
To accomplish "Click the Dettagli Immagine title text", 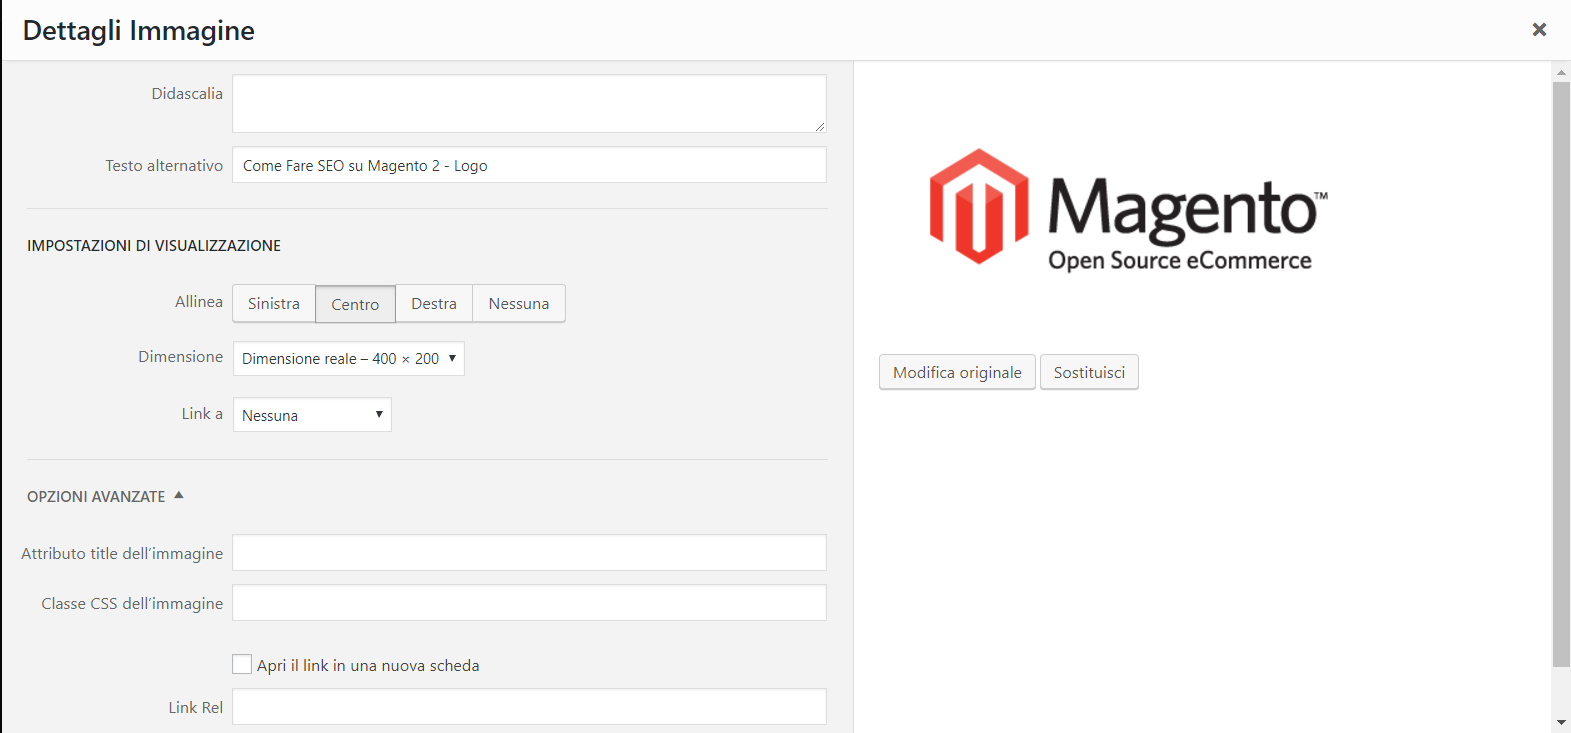I will [x=139, y=31].
